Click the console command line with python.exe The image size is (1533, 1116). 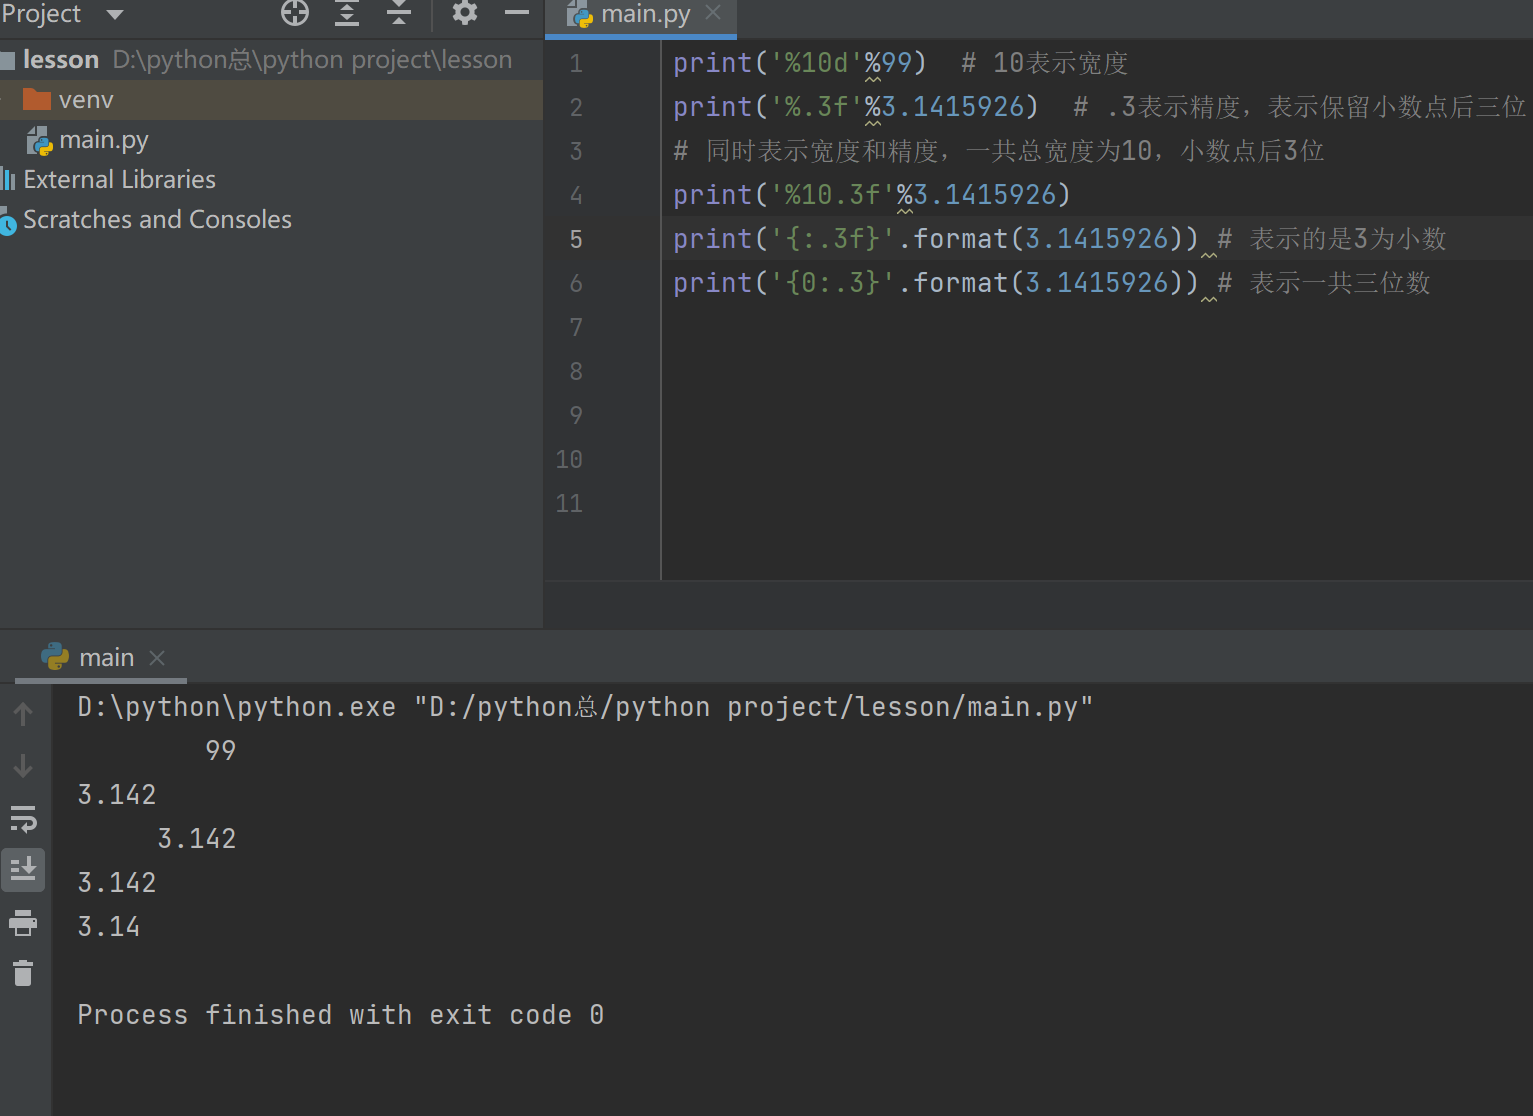(x=585, y=707)
